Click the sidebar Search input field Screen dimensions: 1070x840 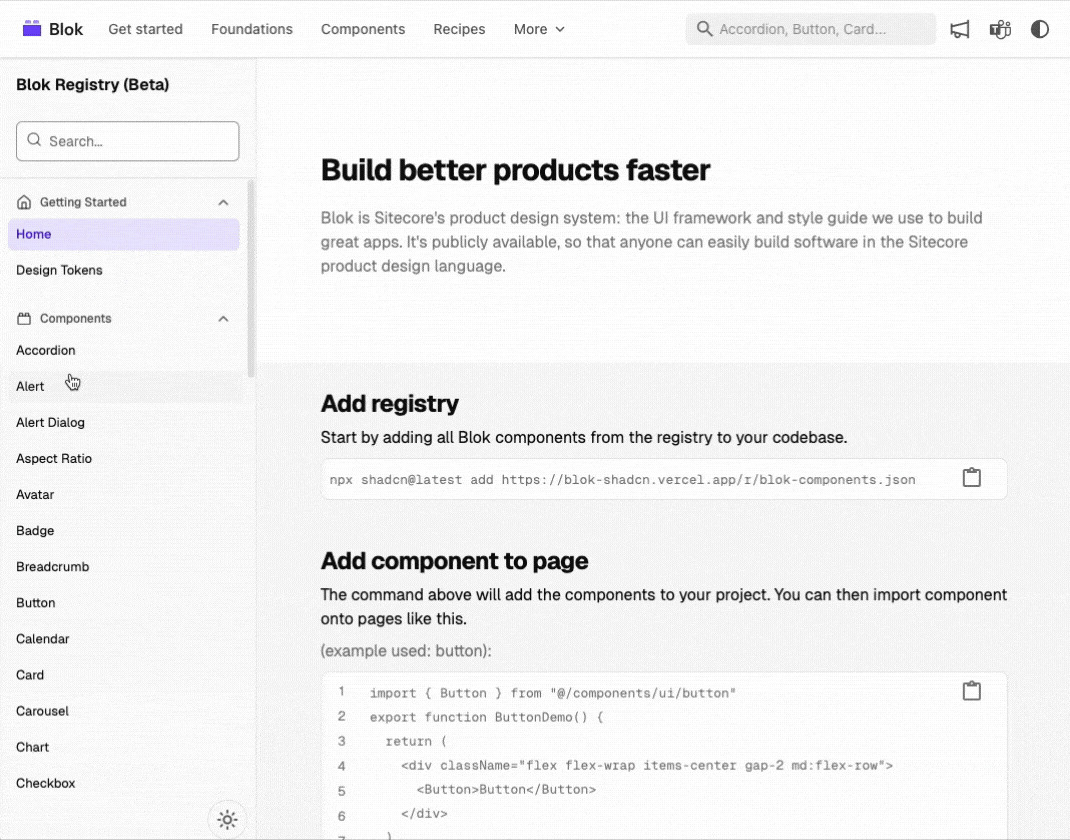click(127, 141)
